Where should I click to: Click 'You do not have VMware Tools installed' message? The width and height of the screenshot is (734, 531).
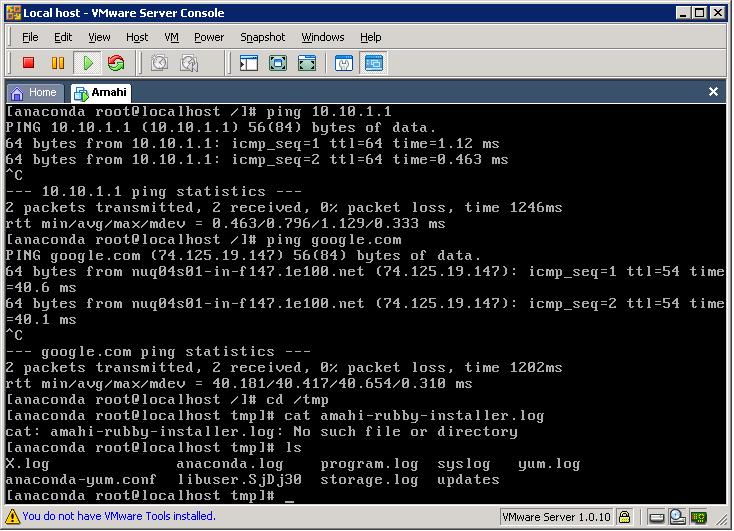pyautogui.click(x=119, y=516)
